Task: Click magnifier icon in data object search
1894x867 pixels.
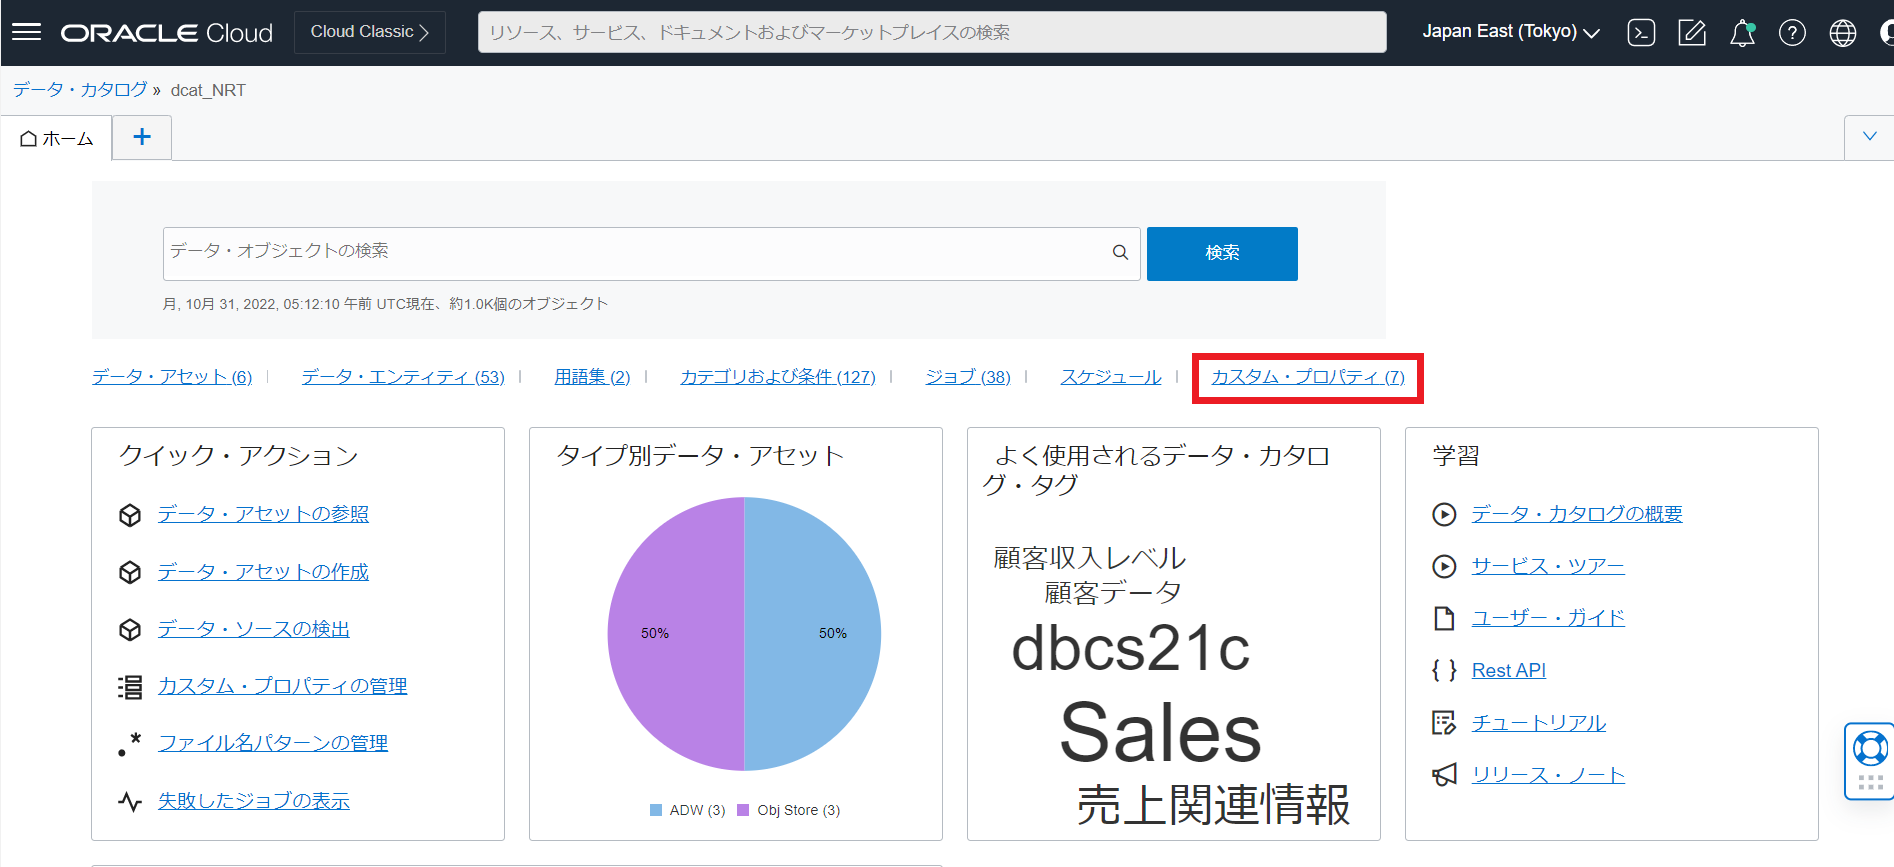Action: click(1120, 253)
